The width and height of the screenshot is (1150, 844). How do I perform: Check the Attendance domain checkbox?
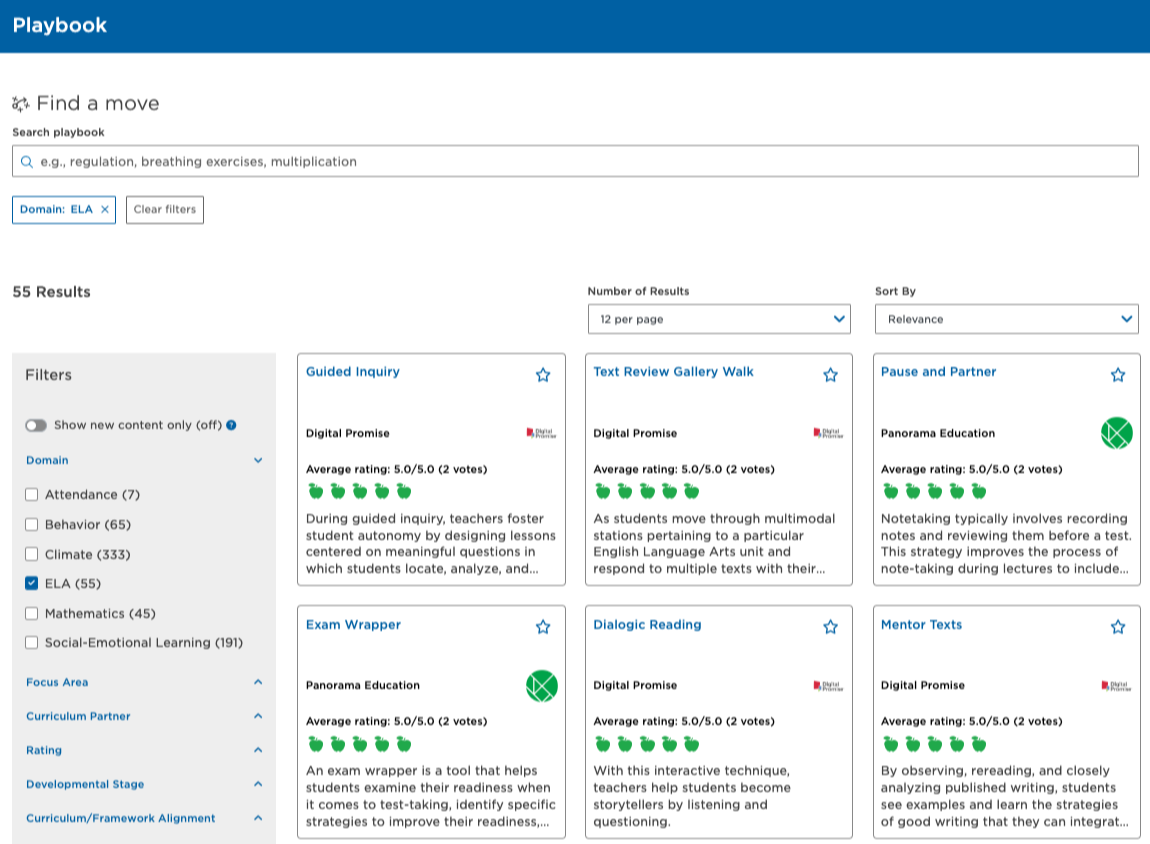coord(32,495)
